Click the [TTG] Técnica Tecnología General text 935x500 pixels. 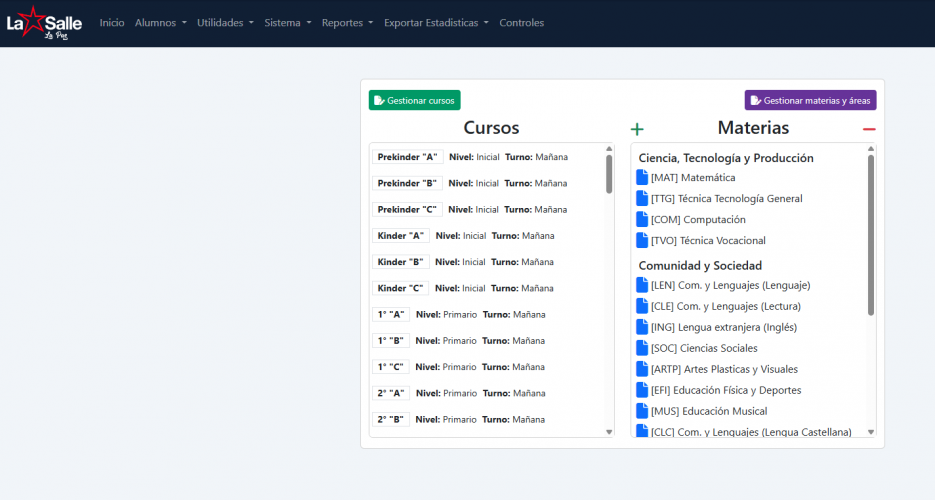pyautogui.click(x=726, y=198)
